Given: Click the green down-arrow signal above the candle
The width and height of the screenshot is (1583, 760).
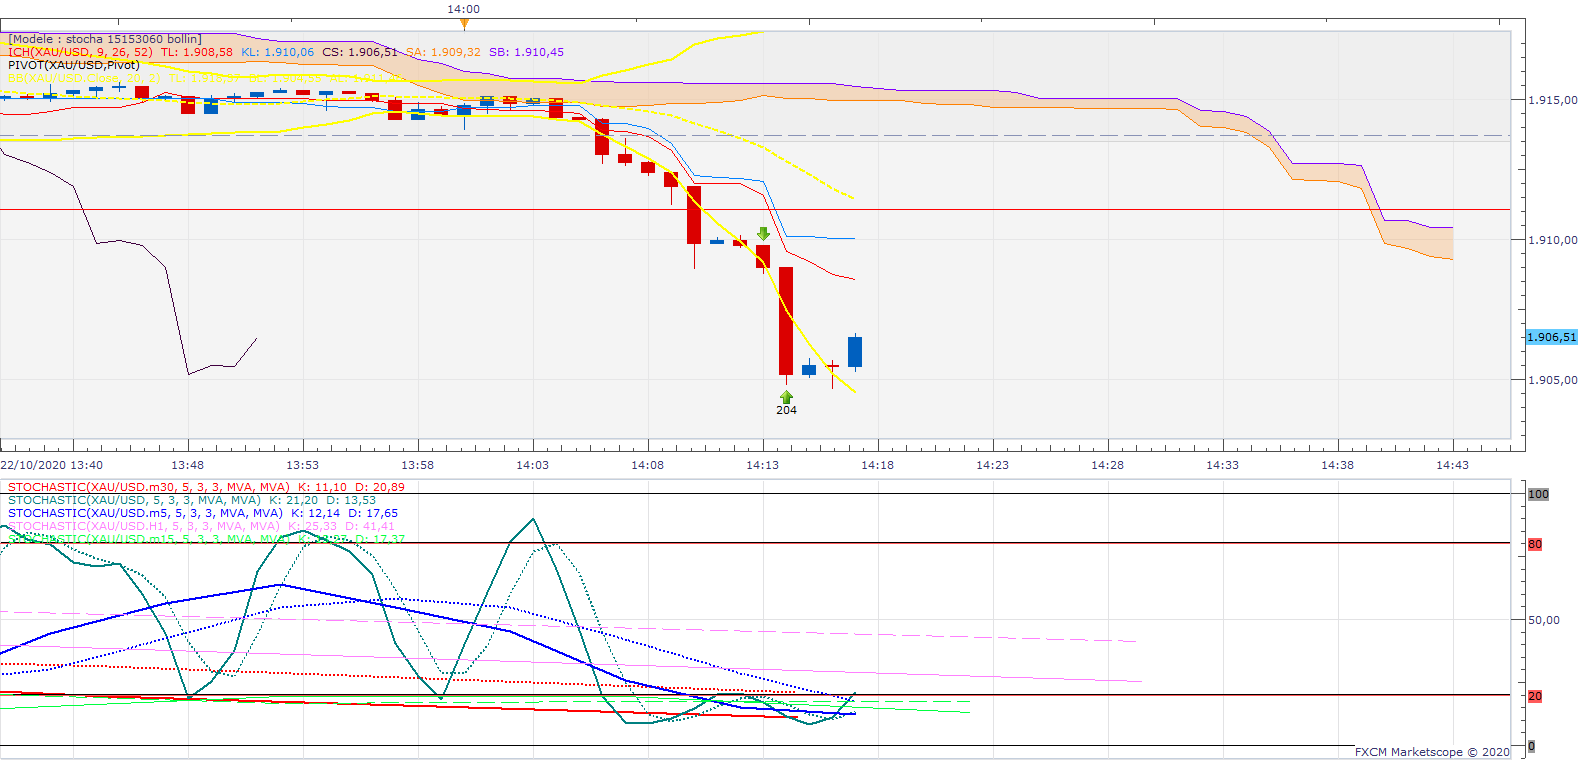Looking at the screenshot, I should click(x=764, y=234).
